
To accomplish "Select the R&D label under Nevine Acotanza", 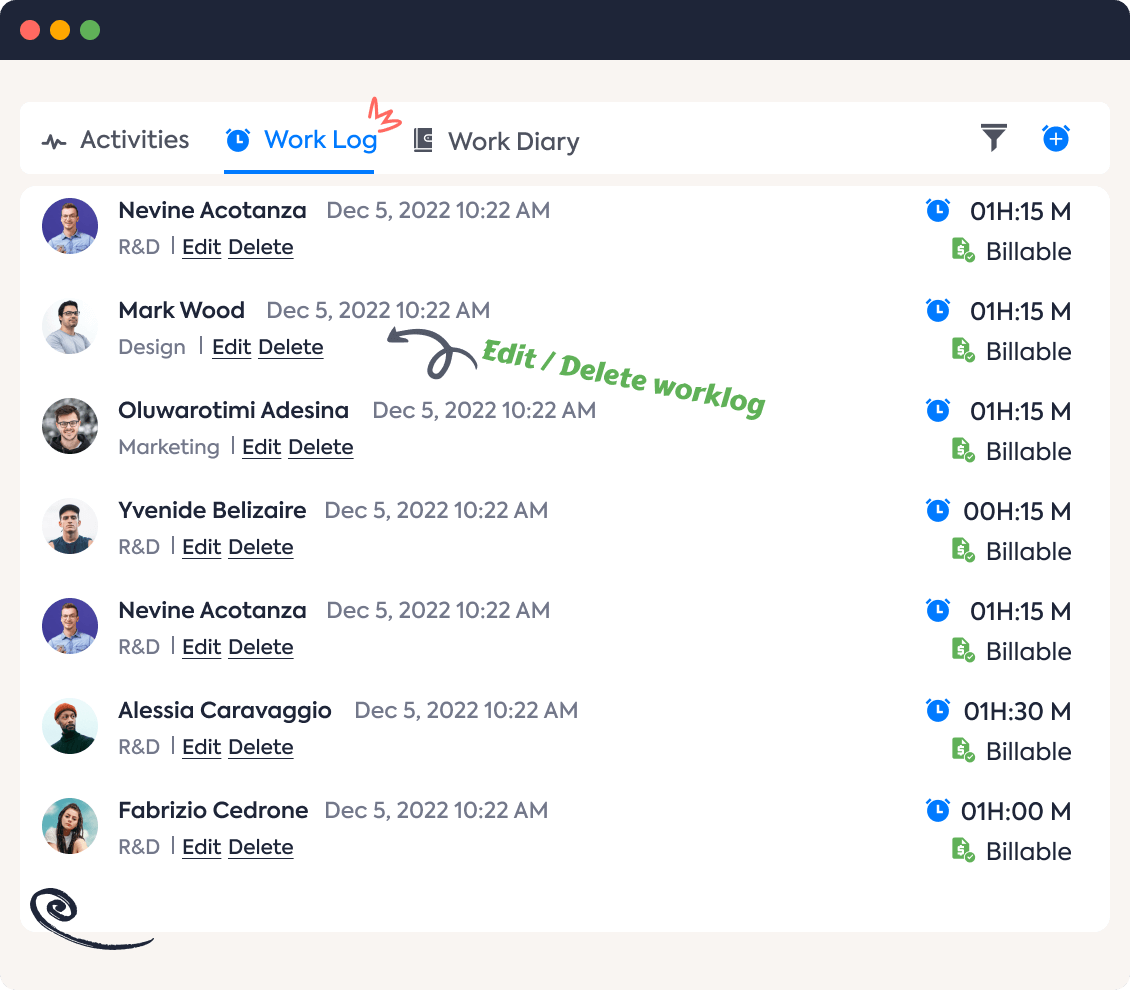I will (139, 246).
